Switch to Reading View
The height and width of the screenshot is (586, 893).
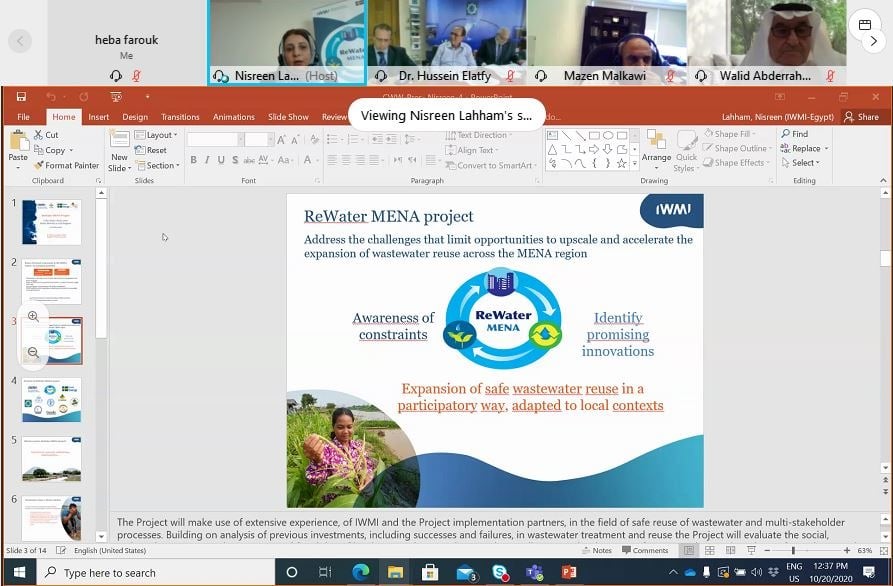[x=730, y=551]
